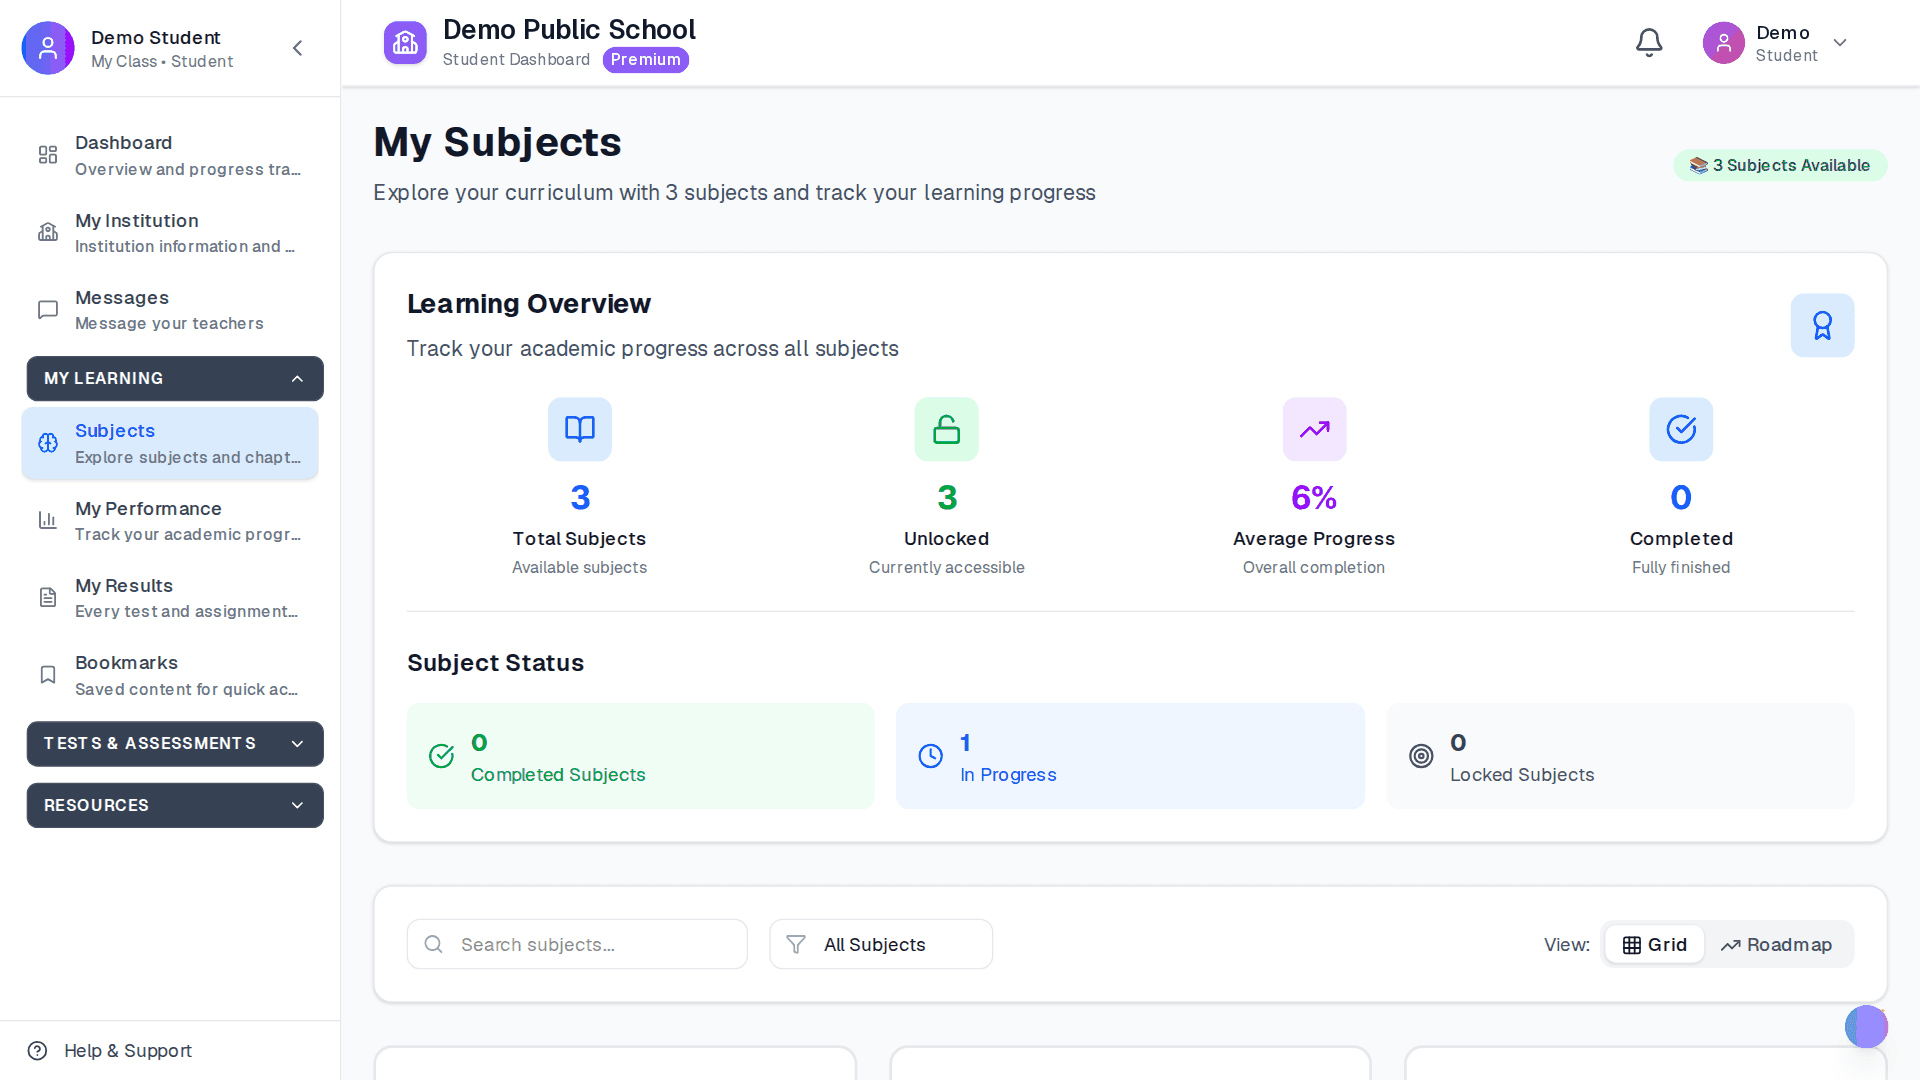Click the Premium badge

(x=645, y=60)
